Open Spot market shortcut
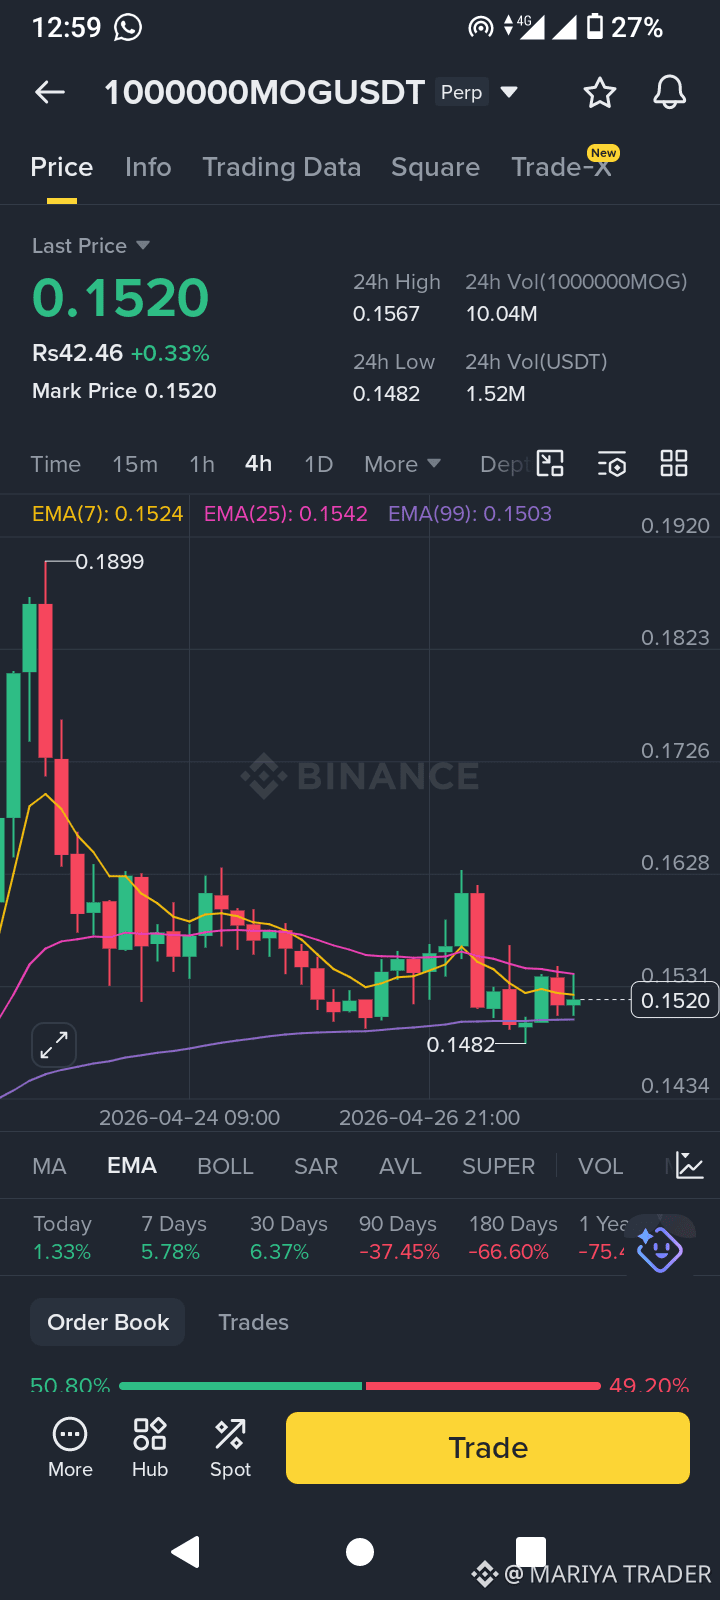The image size is (720, 1600). click(x=230, y=1447)
